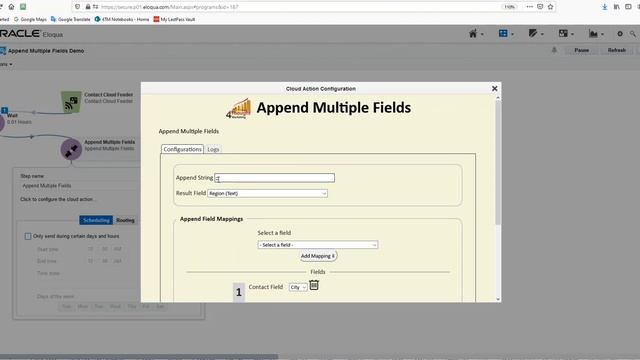
Task: Expand the Insight menu dropdown arrow
Action: (602, 35)
